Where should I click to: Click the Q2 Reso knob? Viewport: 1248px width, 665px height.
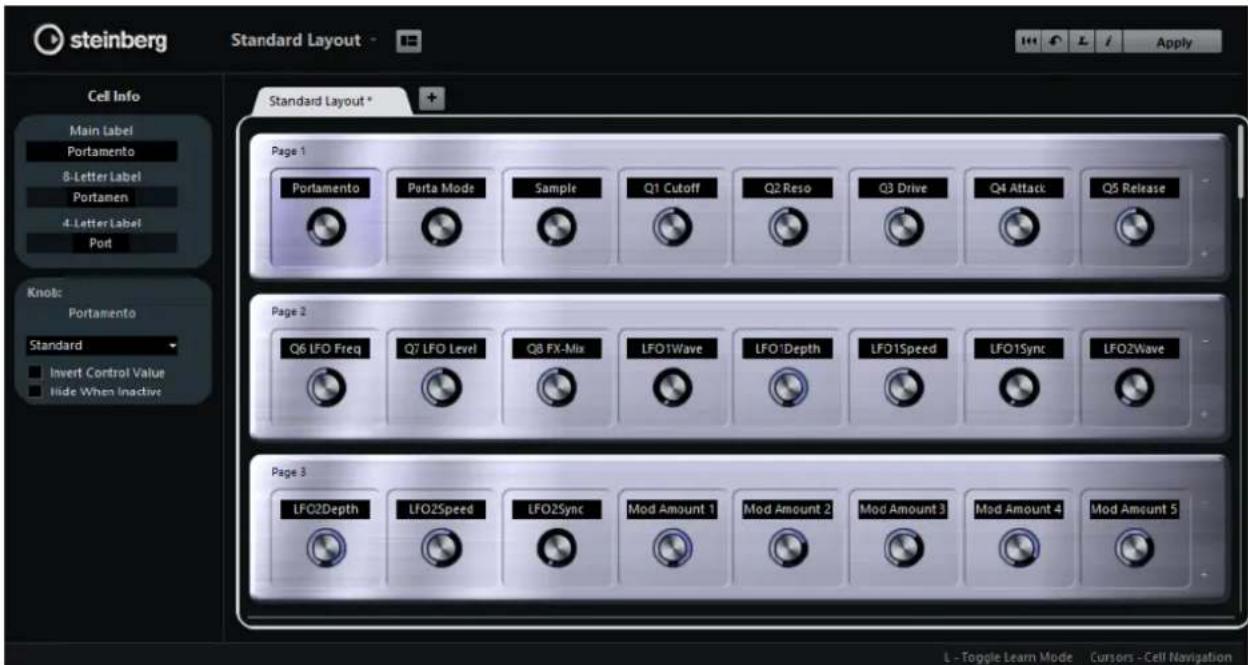click(x=787, y=229)
